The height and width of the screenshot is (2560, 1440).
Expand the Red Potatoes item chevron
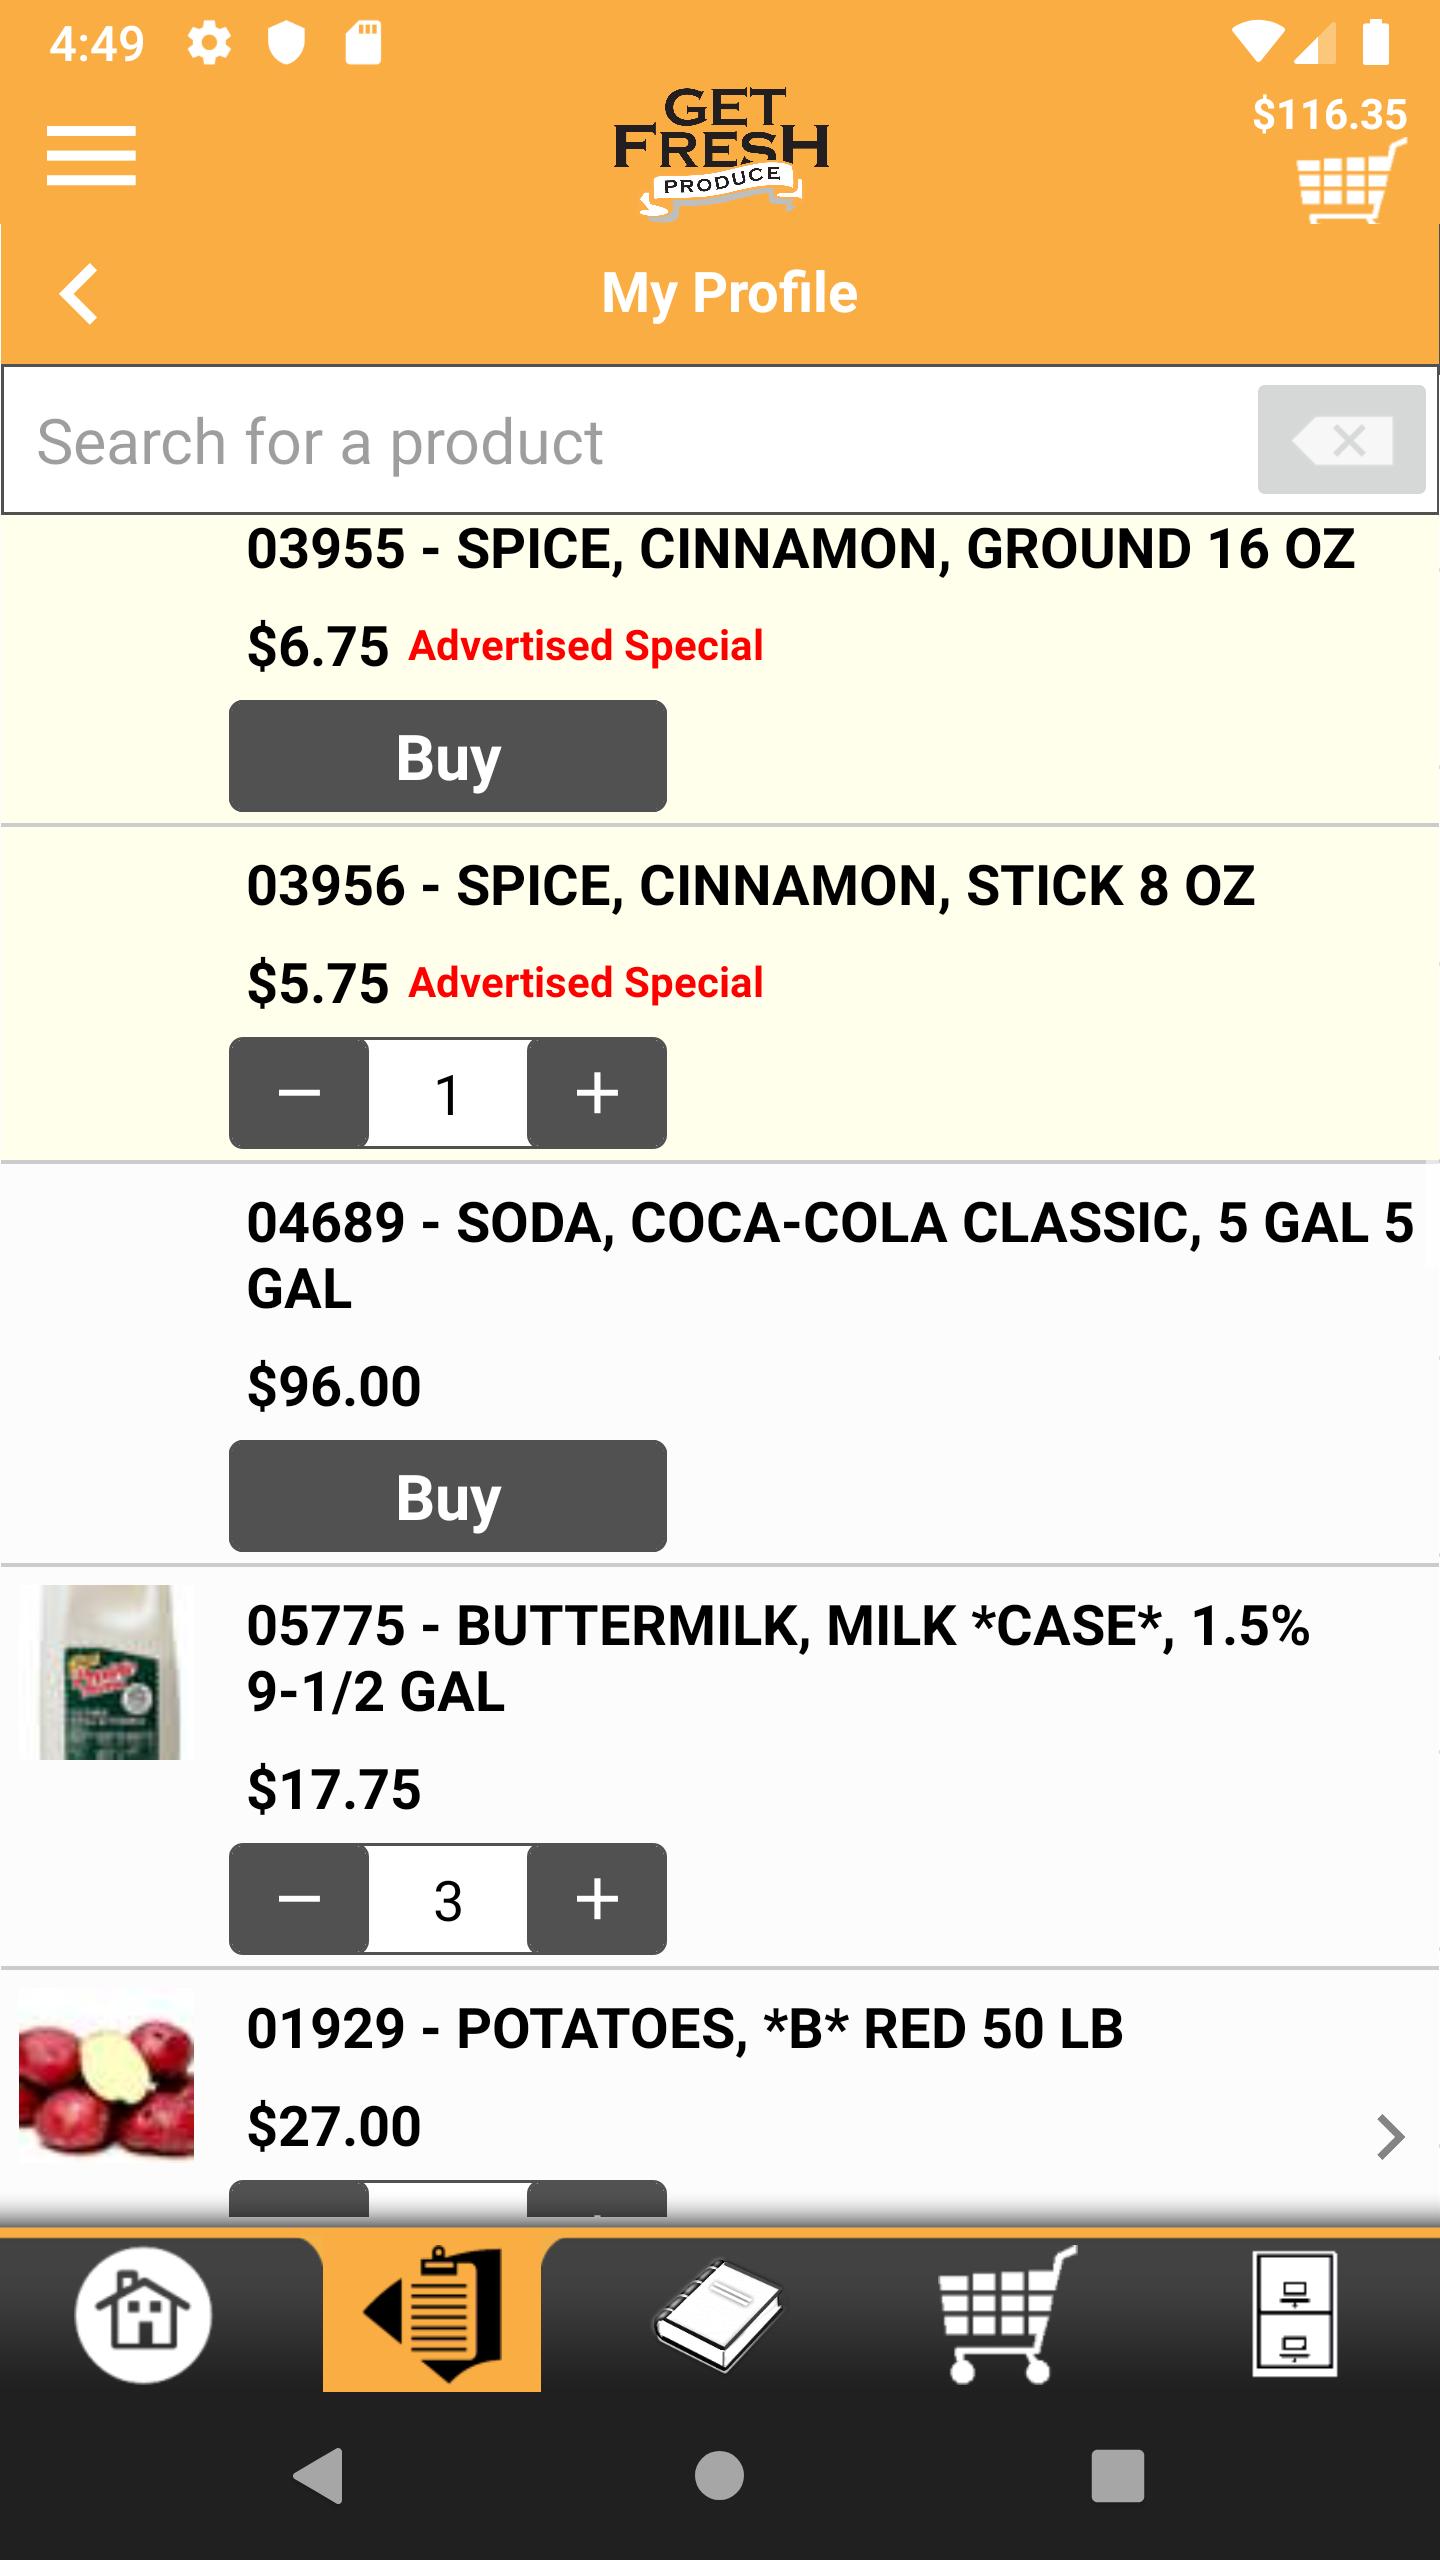coord(1390,2138)
